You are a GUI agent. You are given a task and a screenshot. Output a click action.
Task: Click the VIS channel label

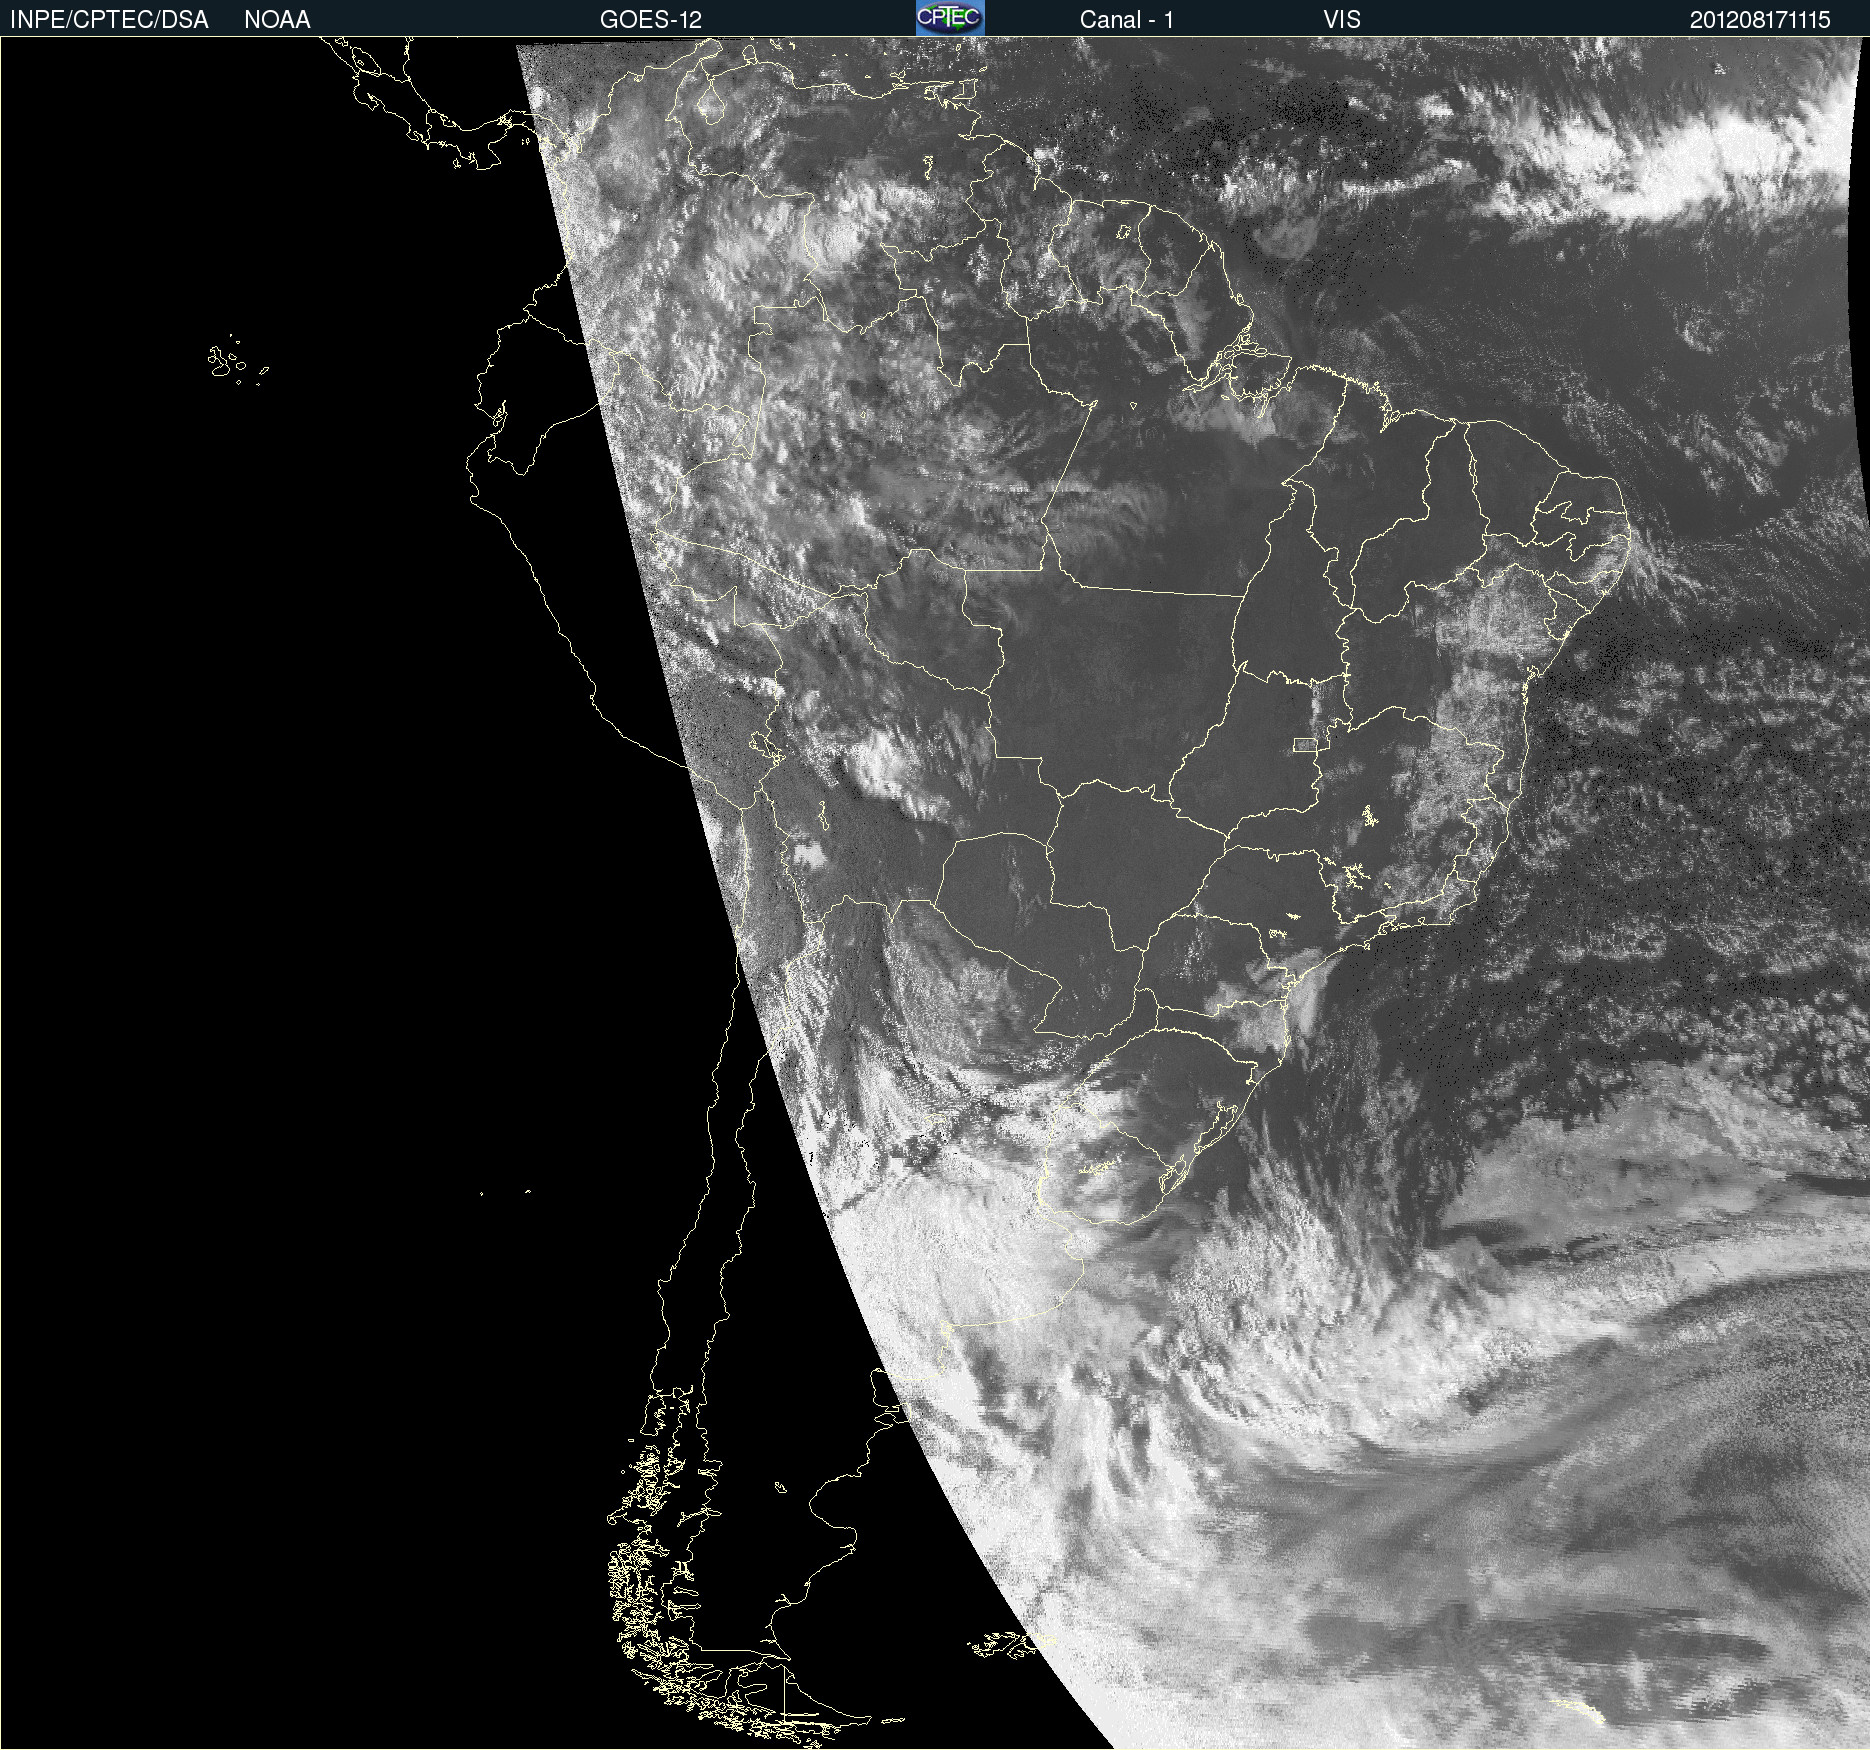pyautogui.click(x=1342, y=20)
